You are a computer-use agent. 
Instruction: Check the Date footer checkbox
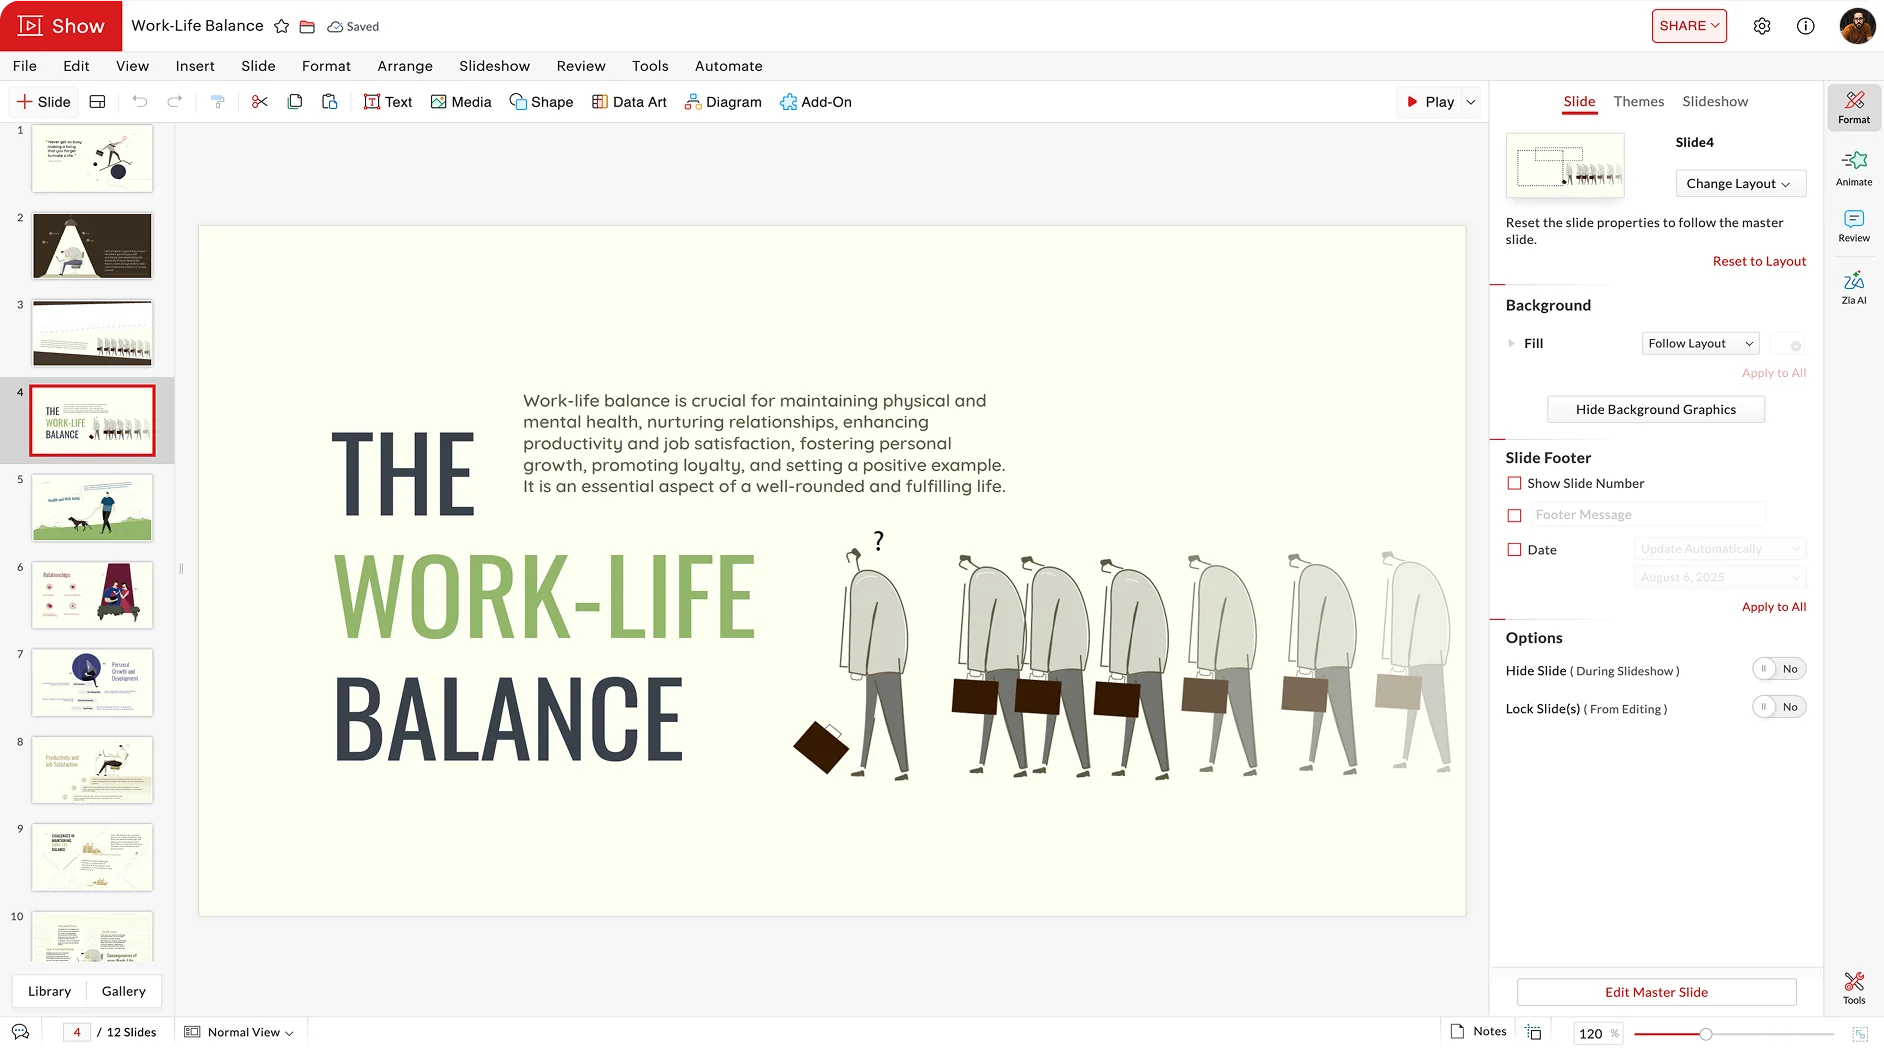pyautogui.click(x=1514, y=550)
